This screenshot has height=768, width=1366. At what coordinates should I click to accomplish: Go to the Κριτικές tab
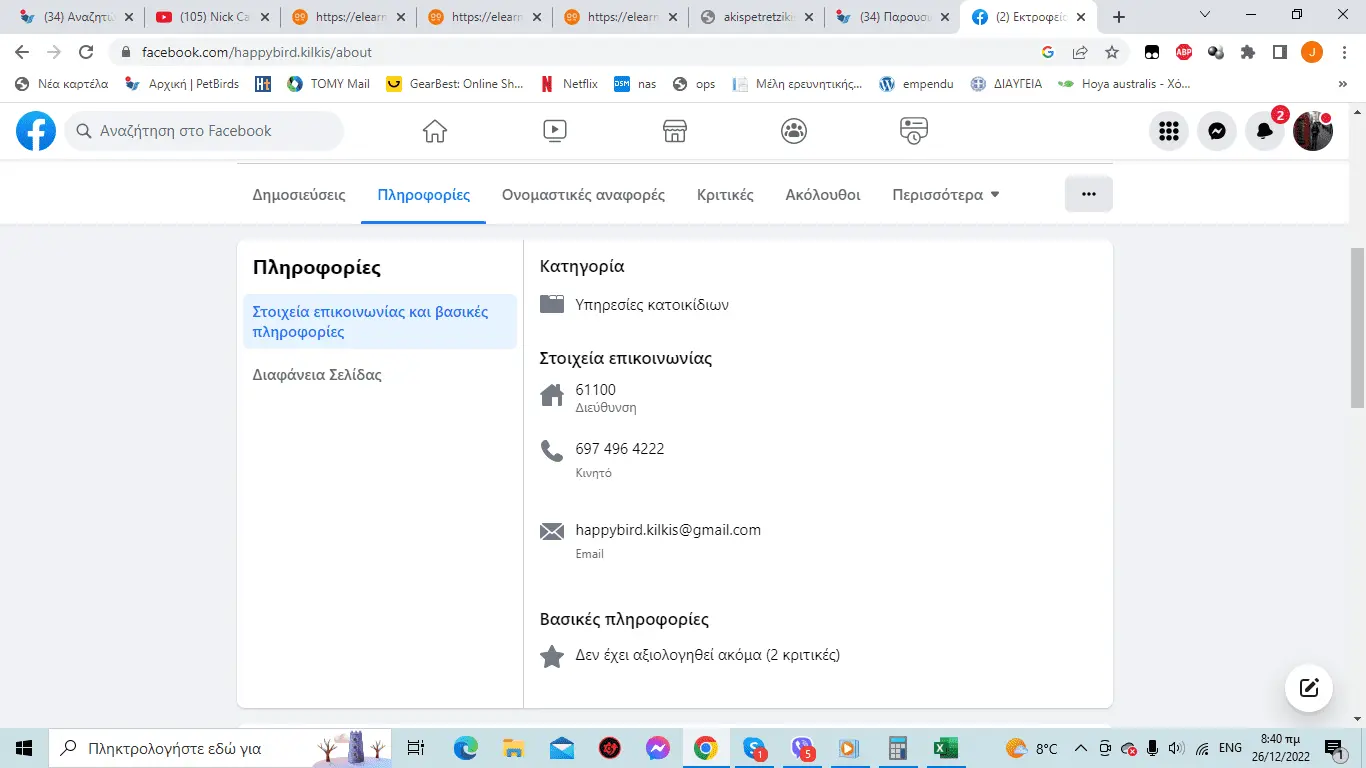(x=725, y=195)
